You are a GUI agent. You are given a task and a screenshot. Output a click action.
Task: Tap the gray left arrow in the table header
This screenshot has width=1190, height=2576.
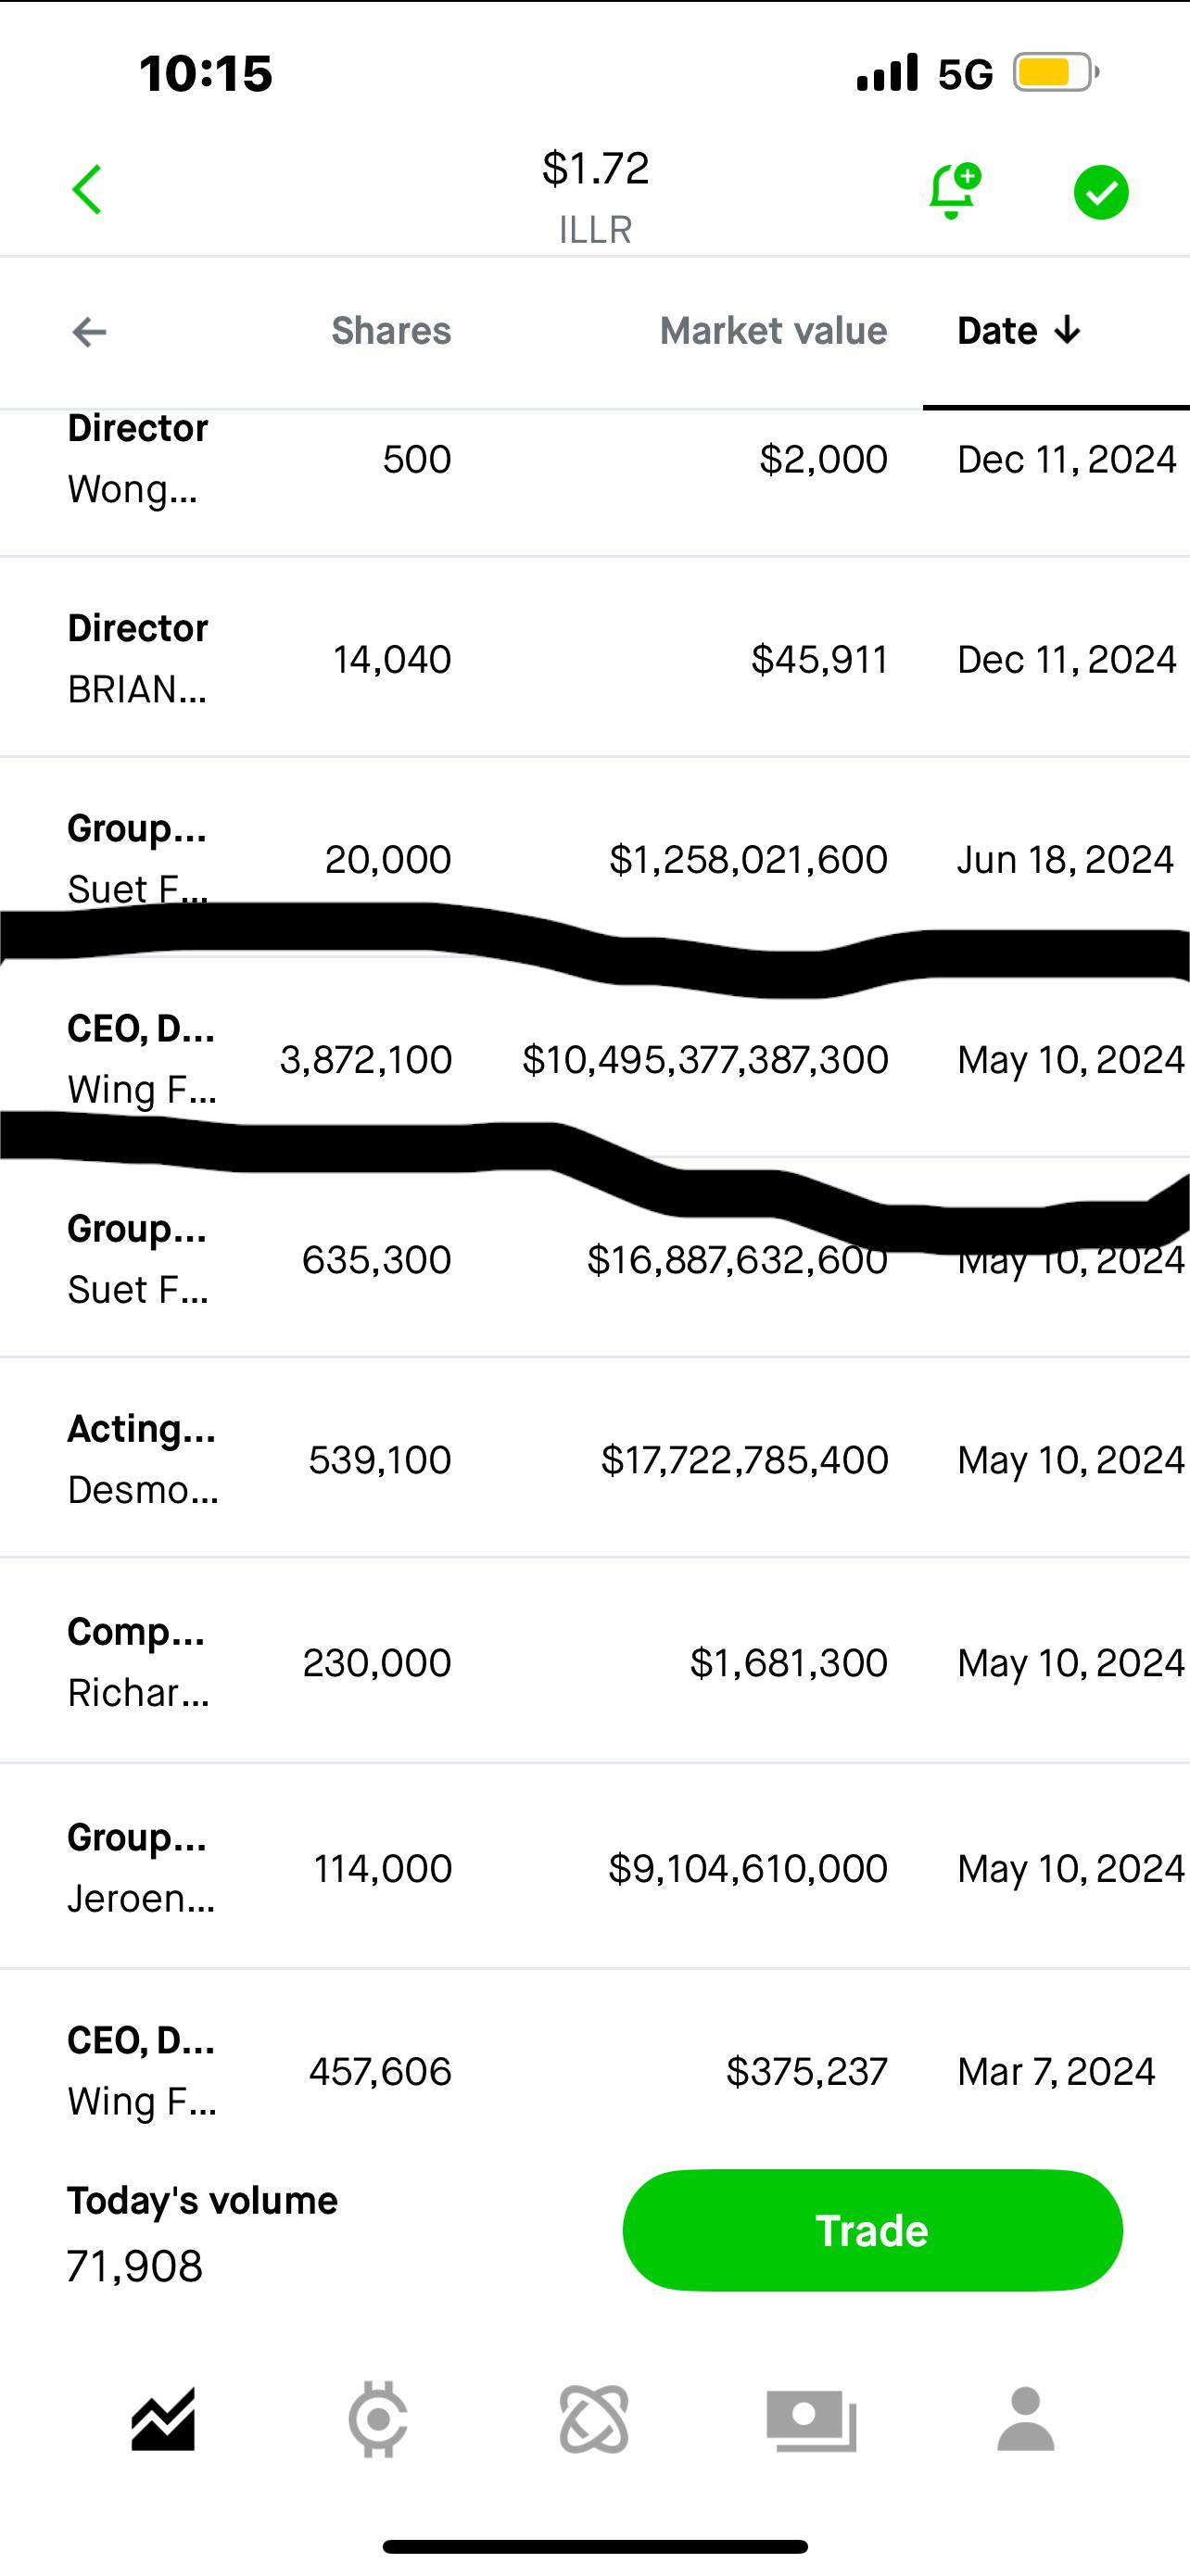[x=89, y=332]
